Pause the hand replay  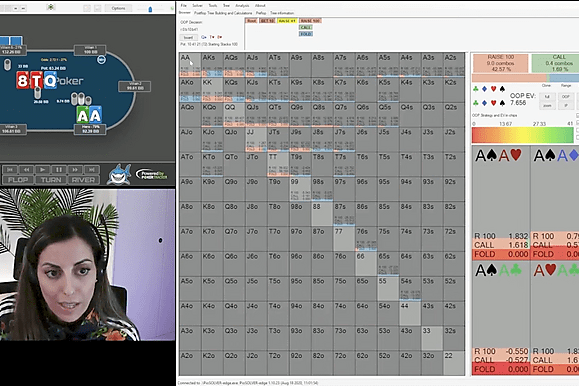(59, 170)
